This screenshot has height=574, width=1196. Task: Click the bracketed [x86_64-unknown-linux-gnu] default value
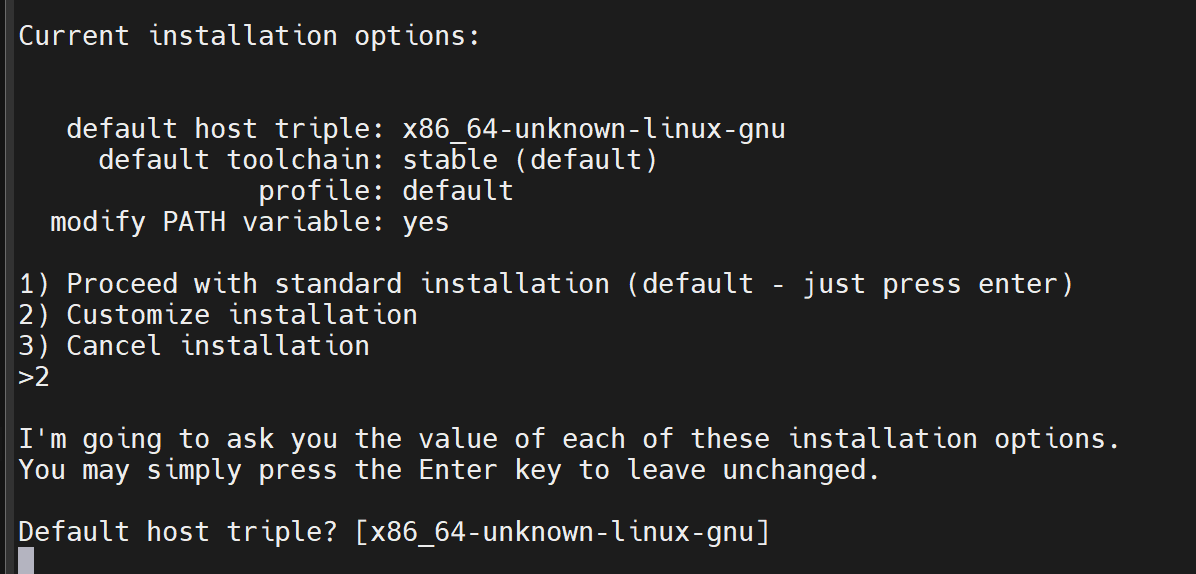[x=562, y=532]
